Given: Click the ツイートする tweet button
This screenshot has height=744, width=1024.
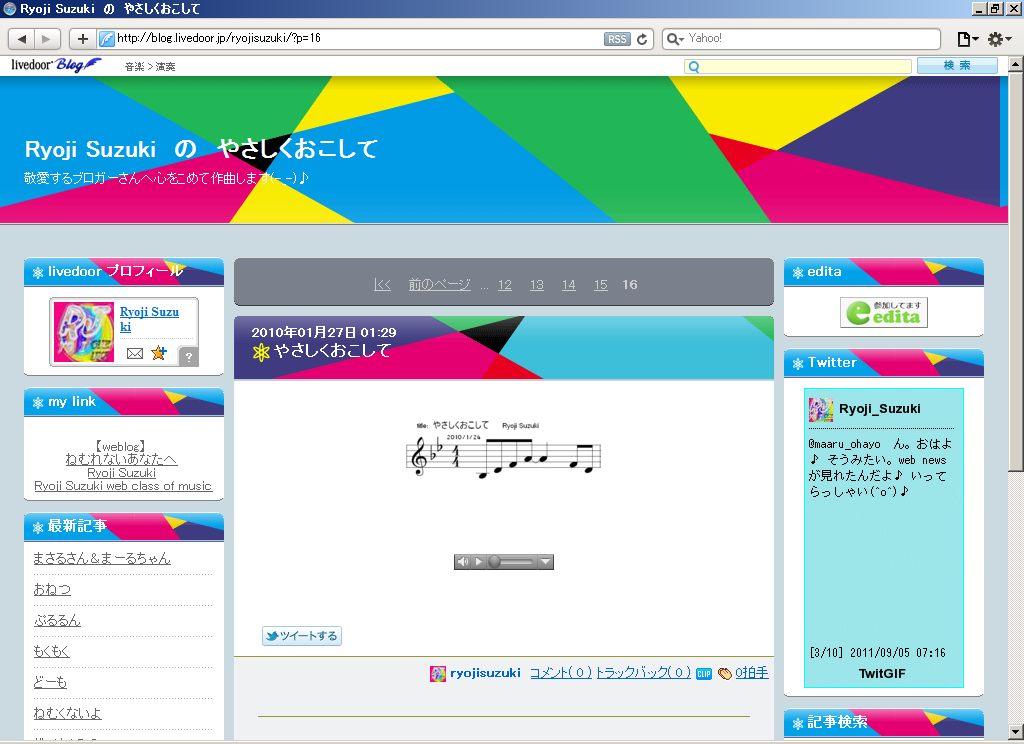Looking at the screenshot, I should pos(302,636).
